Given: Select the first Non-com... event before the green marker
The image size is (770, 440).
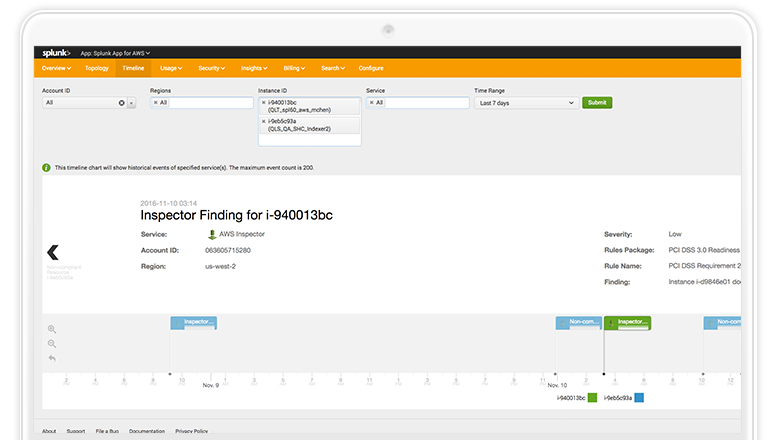Looking at the screenshot, I should click(579, 323).
